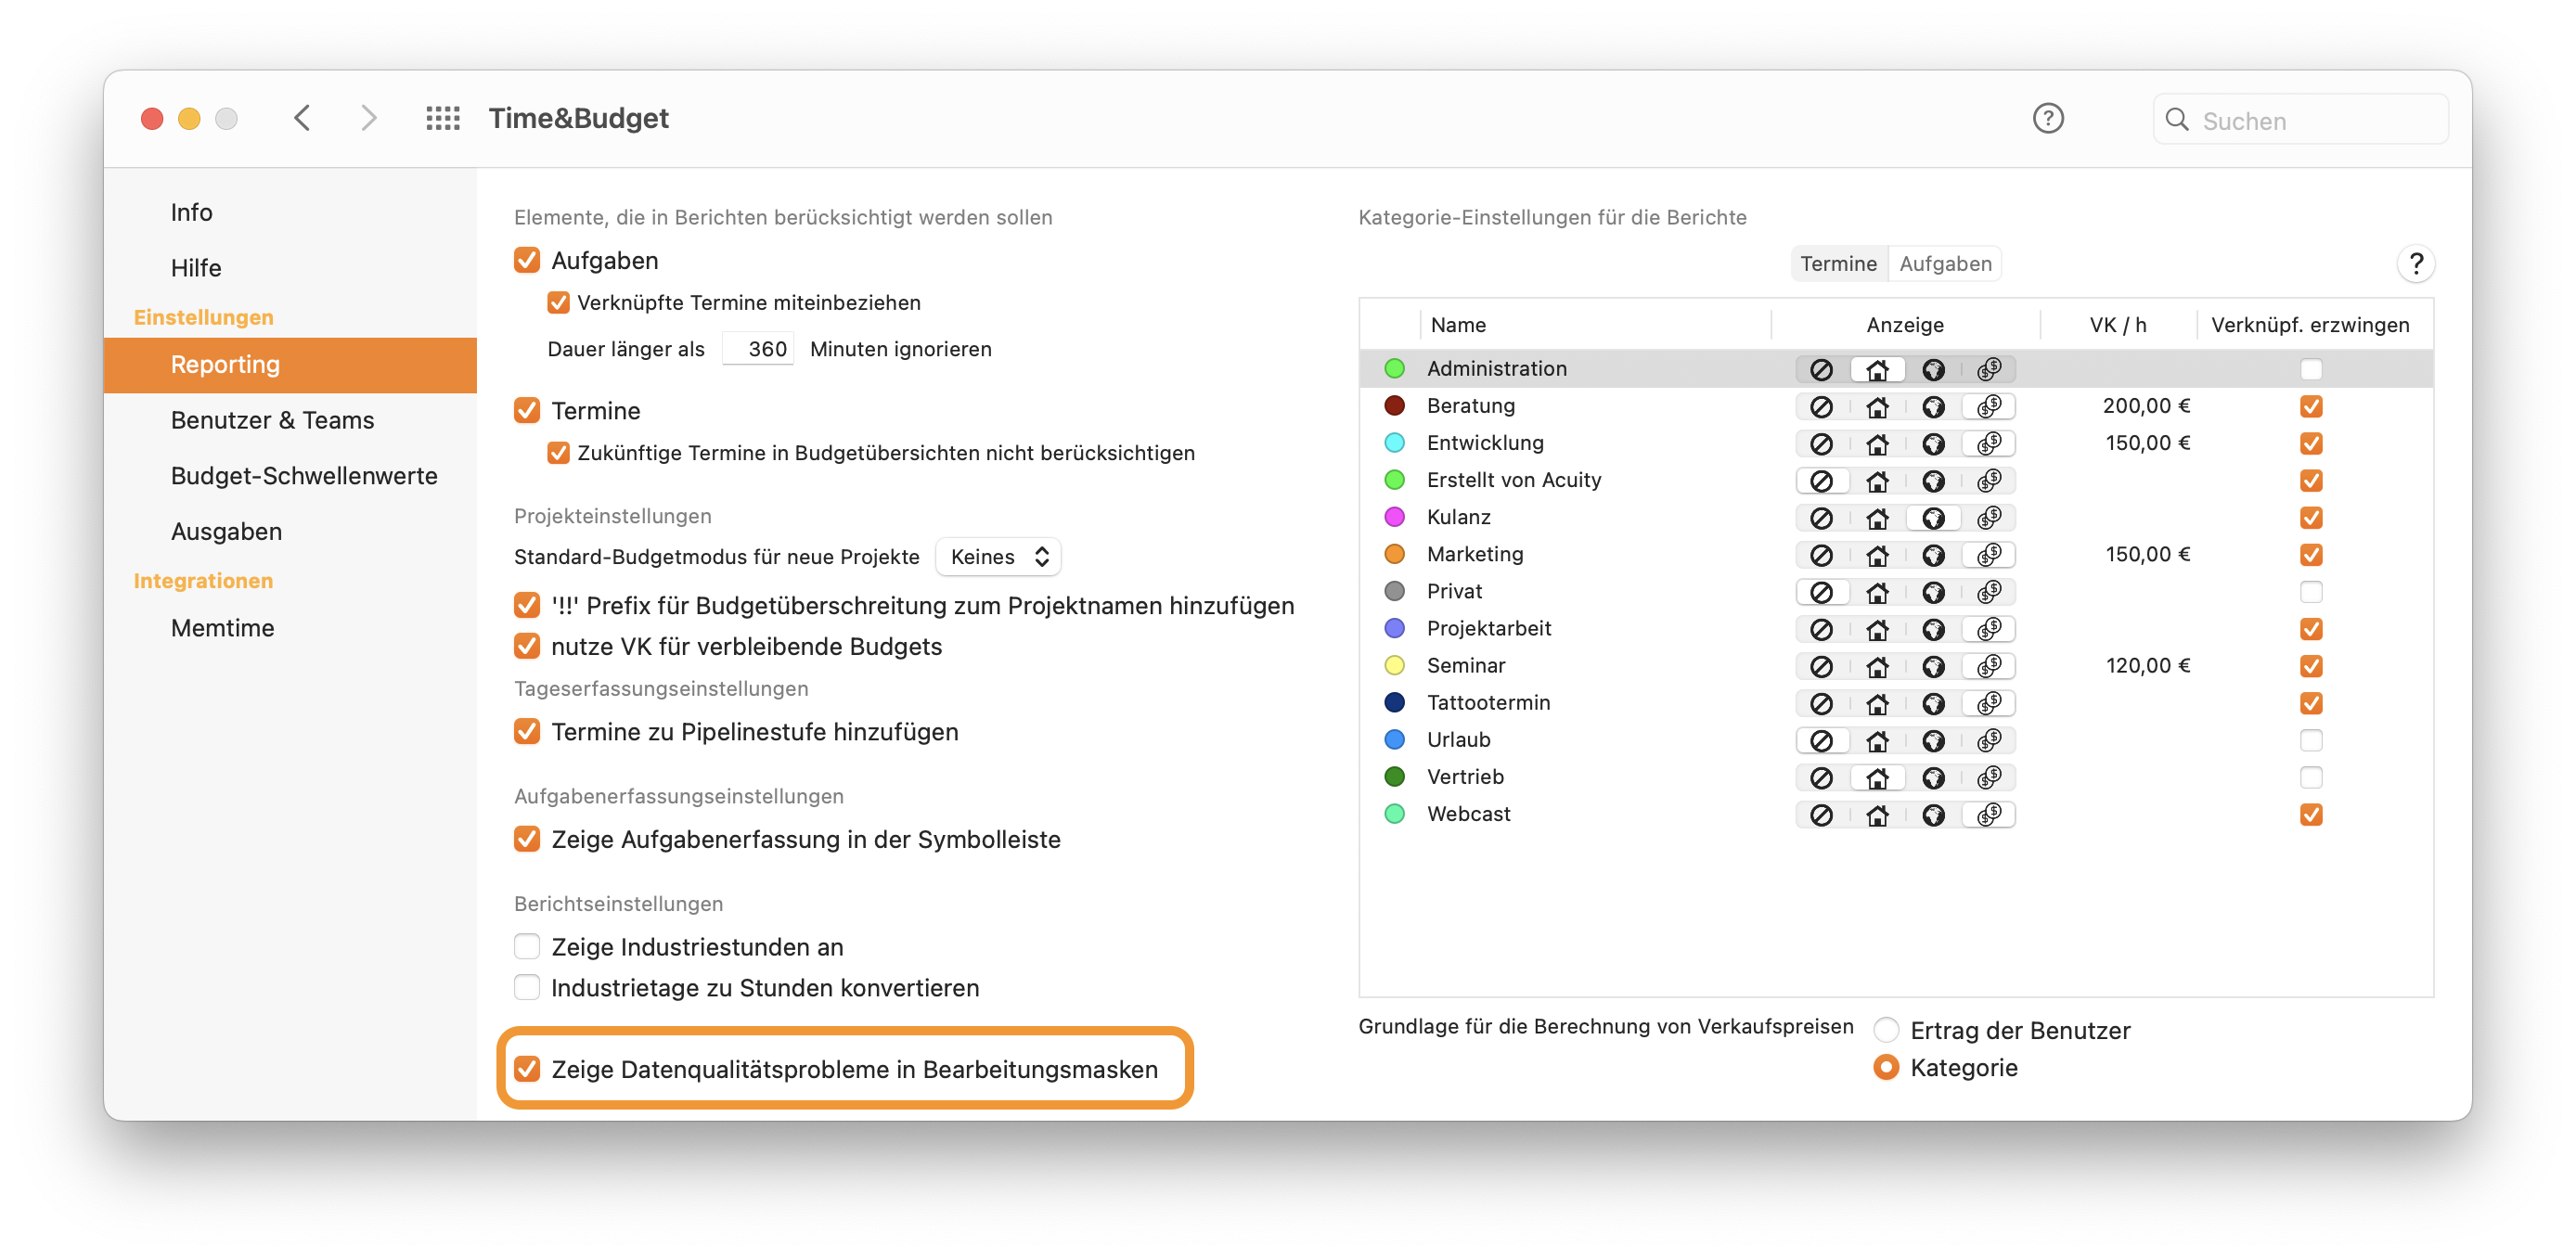2576x1258 pixels.
Task: Pick the globe icon for Tattootermin
Action: 1933,703
